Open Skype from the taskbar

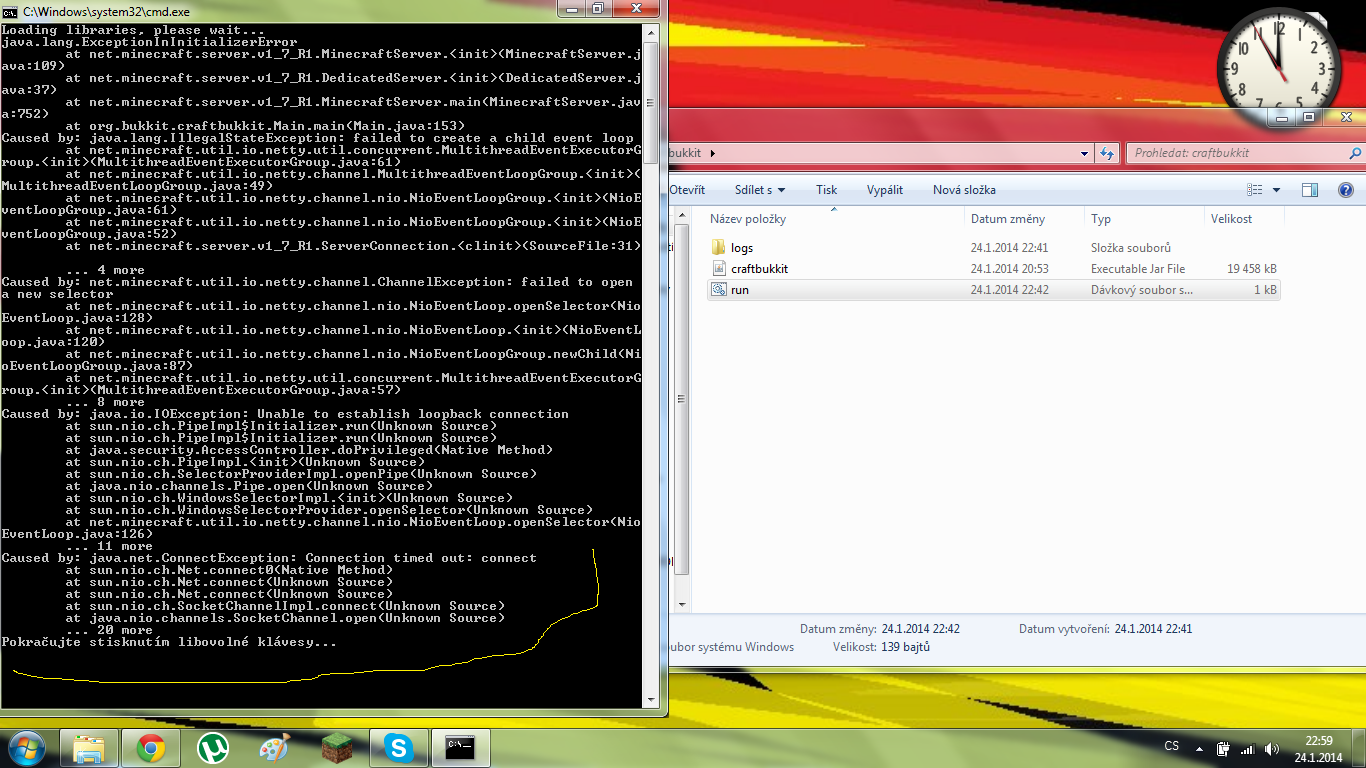pos(399,748)
